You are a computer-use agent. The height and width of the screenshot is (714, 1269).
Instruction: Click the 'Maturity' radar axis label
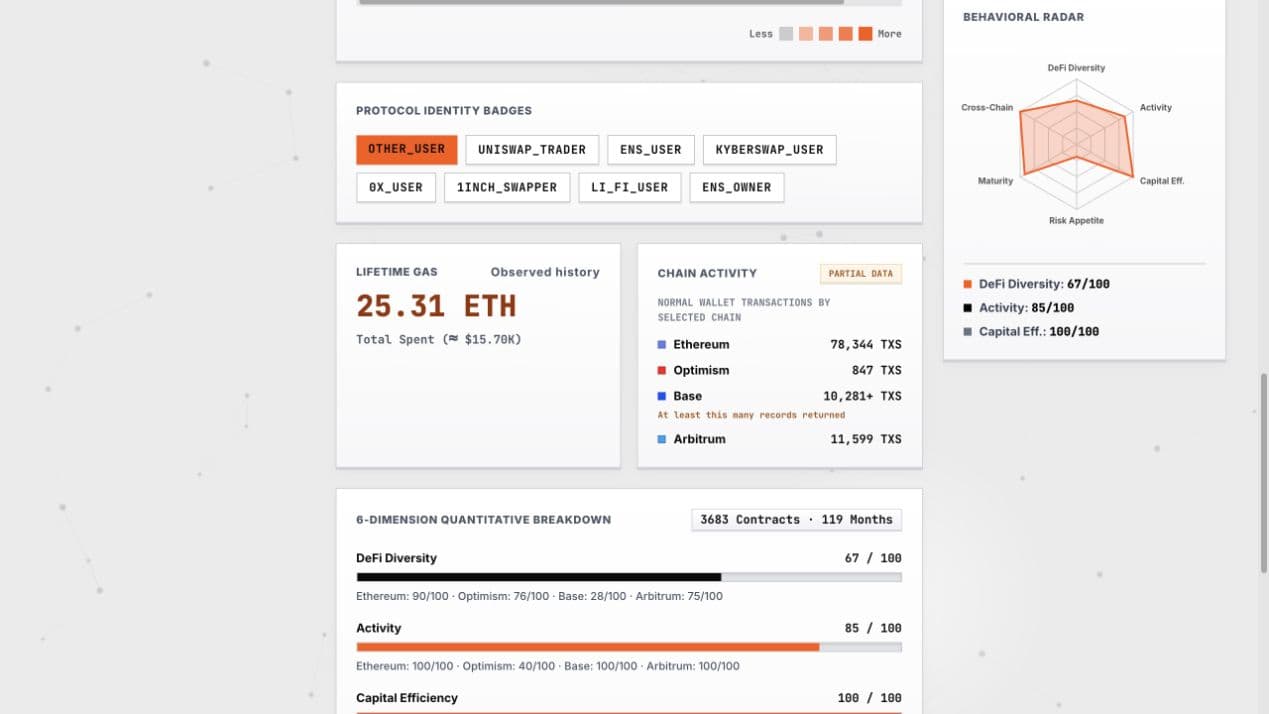[995, 181]
